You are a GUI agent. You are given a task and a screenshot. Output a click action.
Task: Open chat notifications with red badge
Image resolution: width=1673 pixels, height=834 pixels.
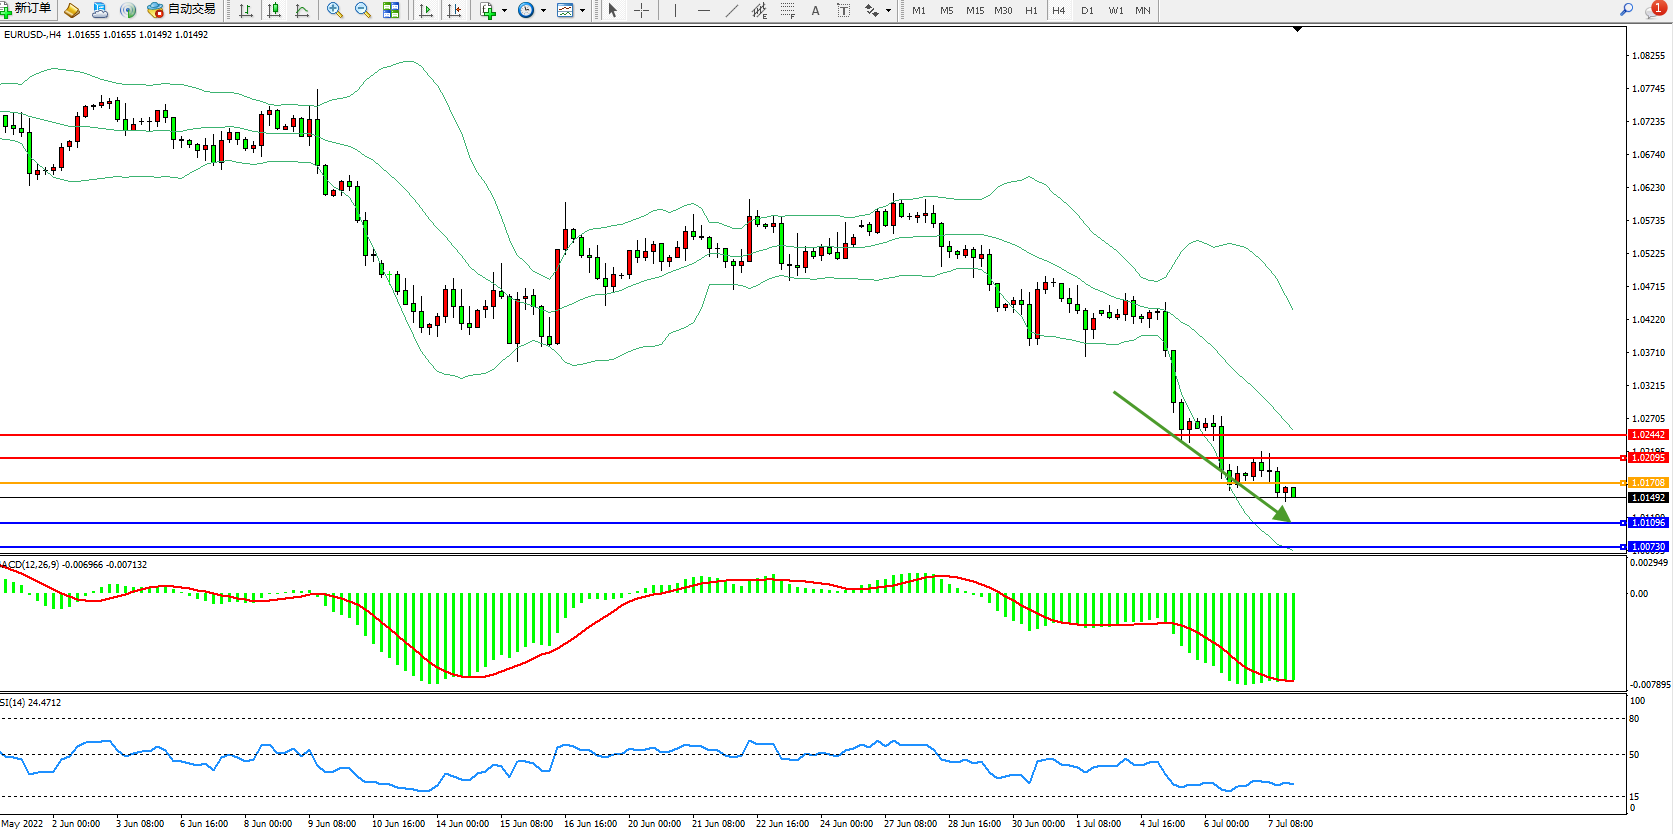click(x=1655, y=10)
